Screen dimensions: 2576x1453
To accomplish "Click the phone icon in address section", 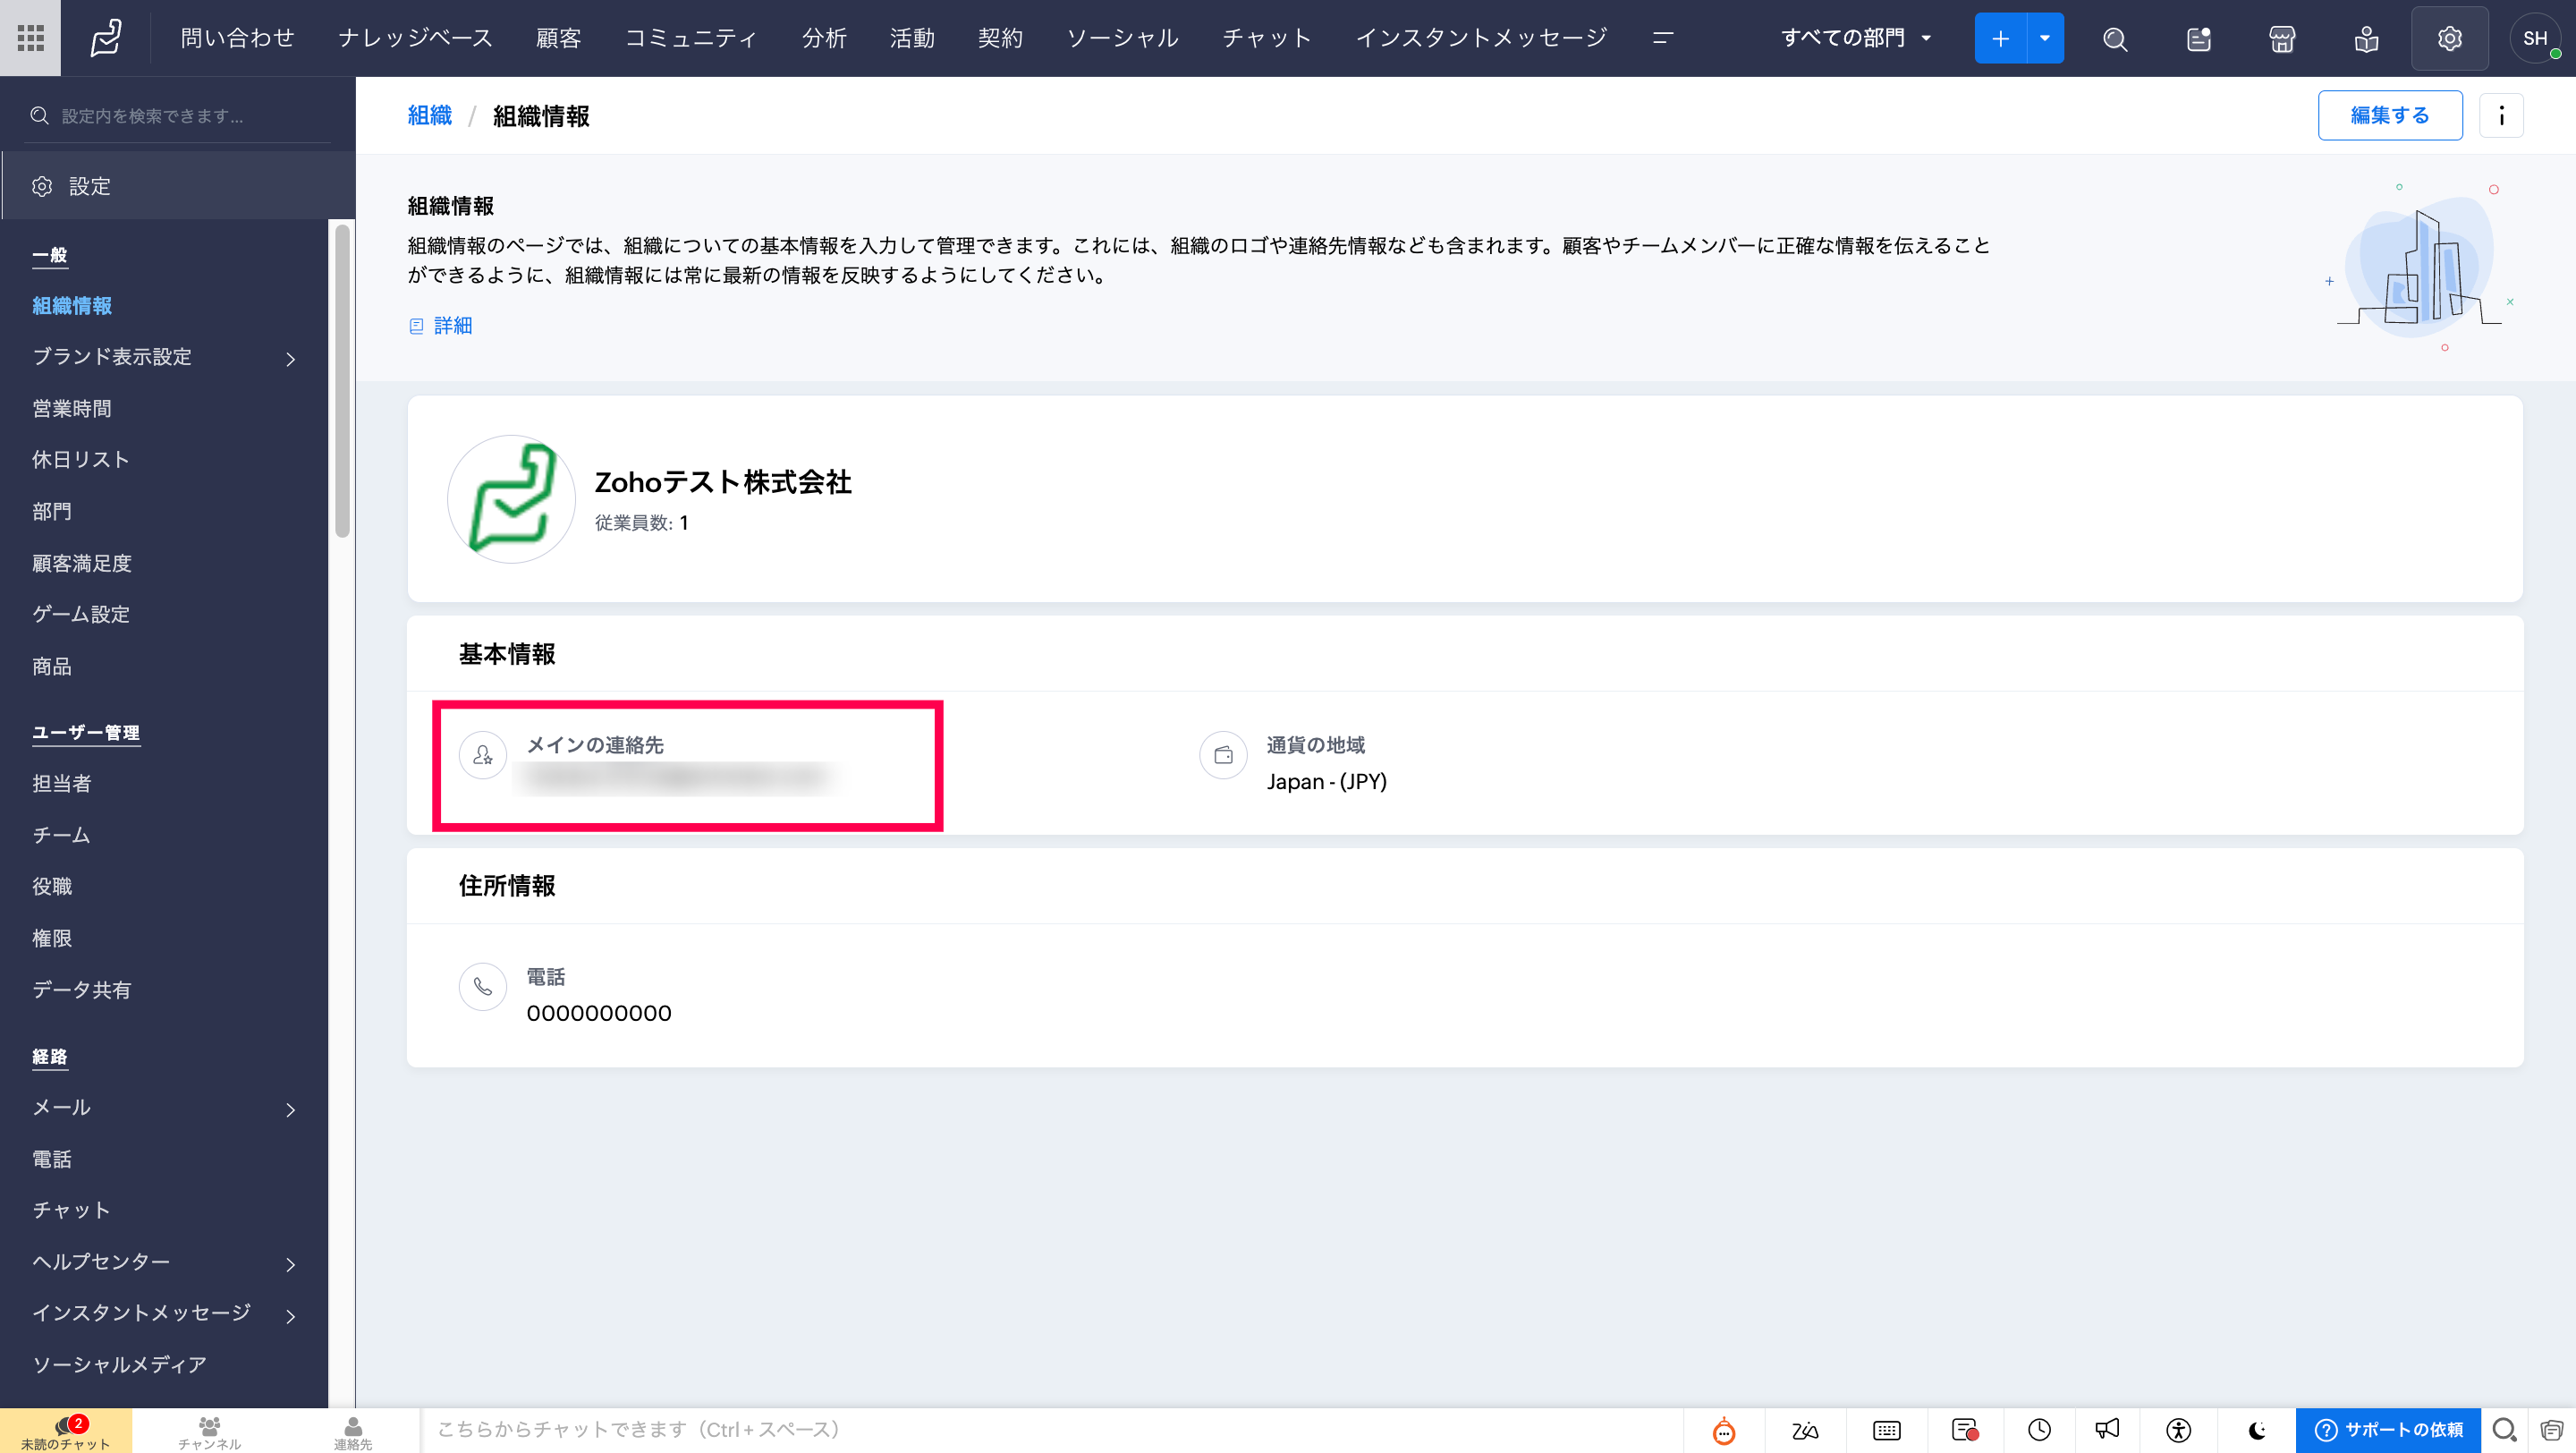I will pyautogui.click(x=483, y=987).
